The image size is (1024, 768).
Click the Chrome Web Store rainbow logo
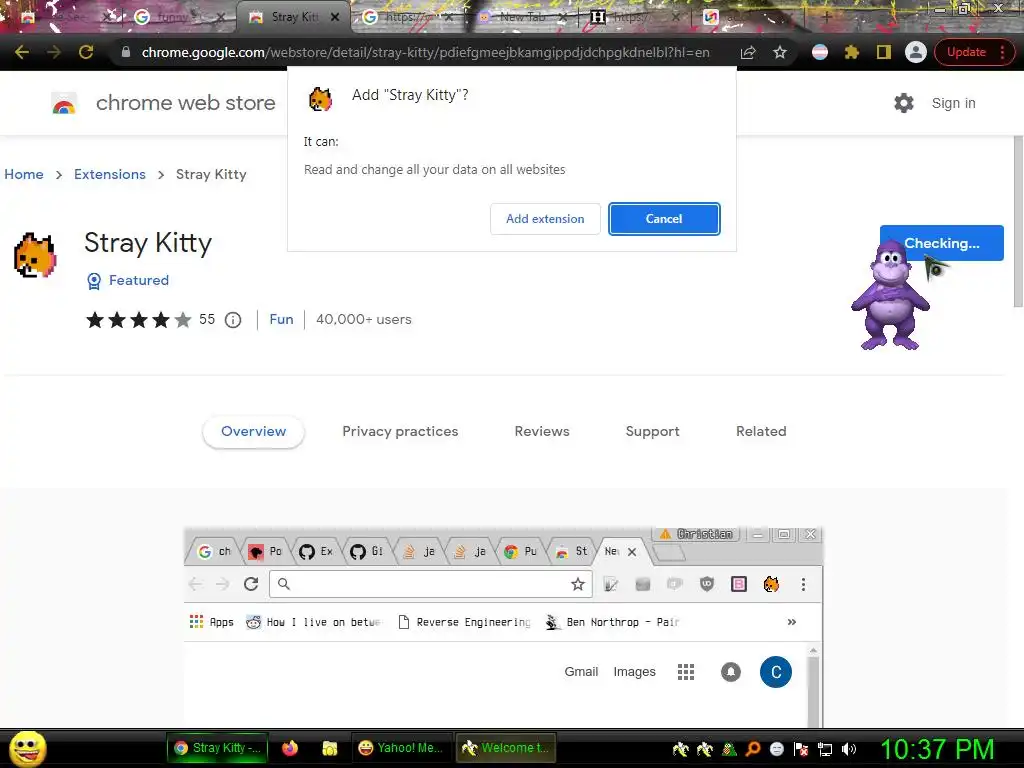[64, 103]
